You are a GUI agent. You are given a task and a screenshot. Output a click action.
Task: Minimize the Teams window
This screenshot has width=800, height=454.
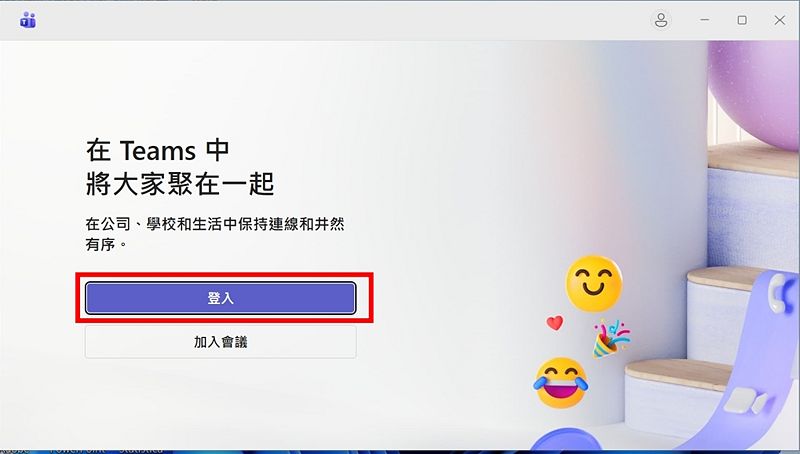coord(705,20)
